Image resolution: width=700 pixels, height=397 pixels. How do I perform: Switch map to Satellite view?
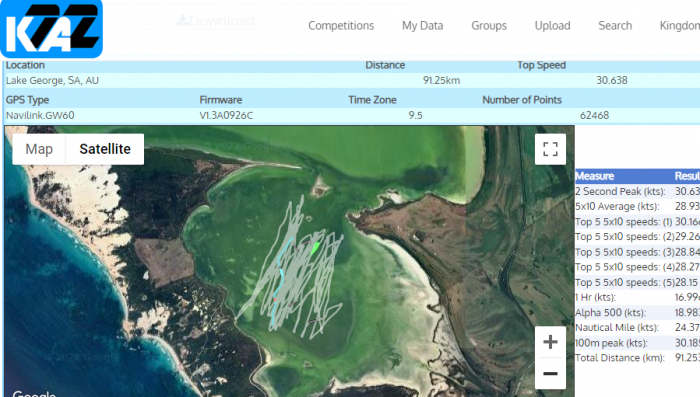click(105, 149)
